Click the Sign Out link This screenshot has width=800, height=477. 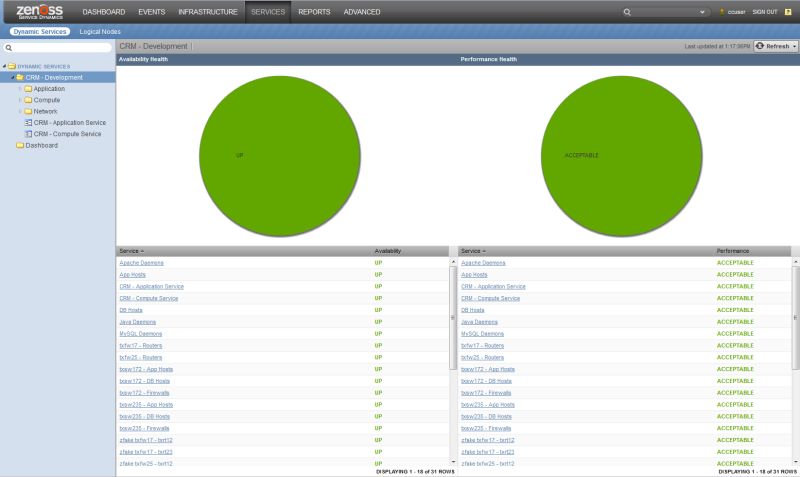pos(765,12)
